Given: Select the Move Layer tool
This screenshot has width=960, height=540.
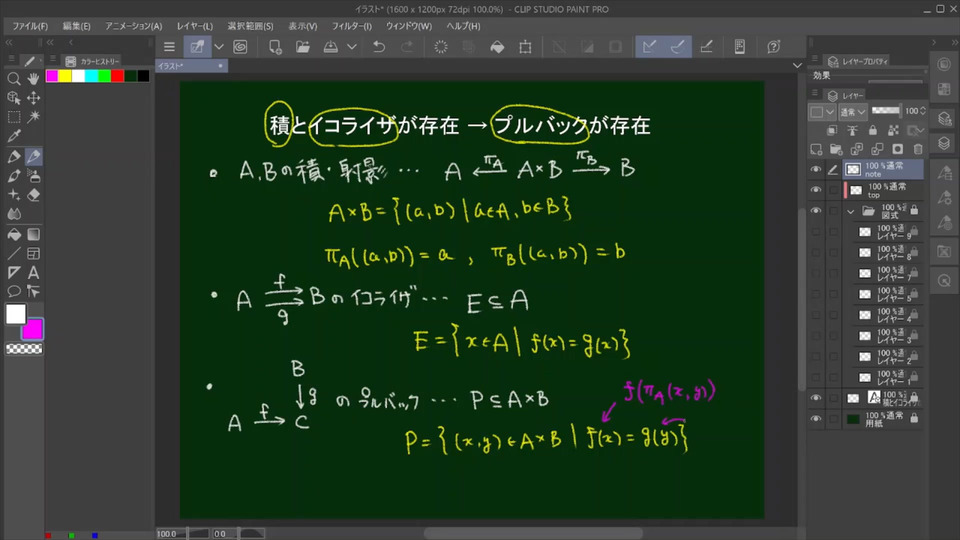Looking at the screenshot, I should pyautogui.click(x=34, y=97).
